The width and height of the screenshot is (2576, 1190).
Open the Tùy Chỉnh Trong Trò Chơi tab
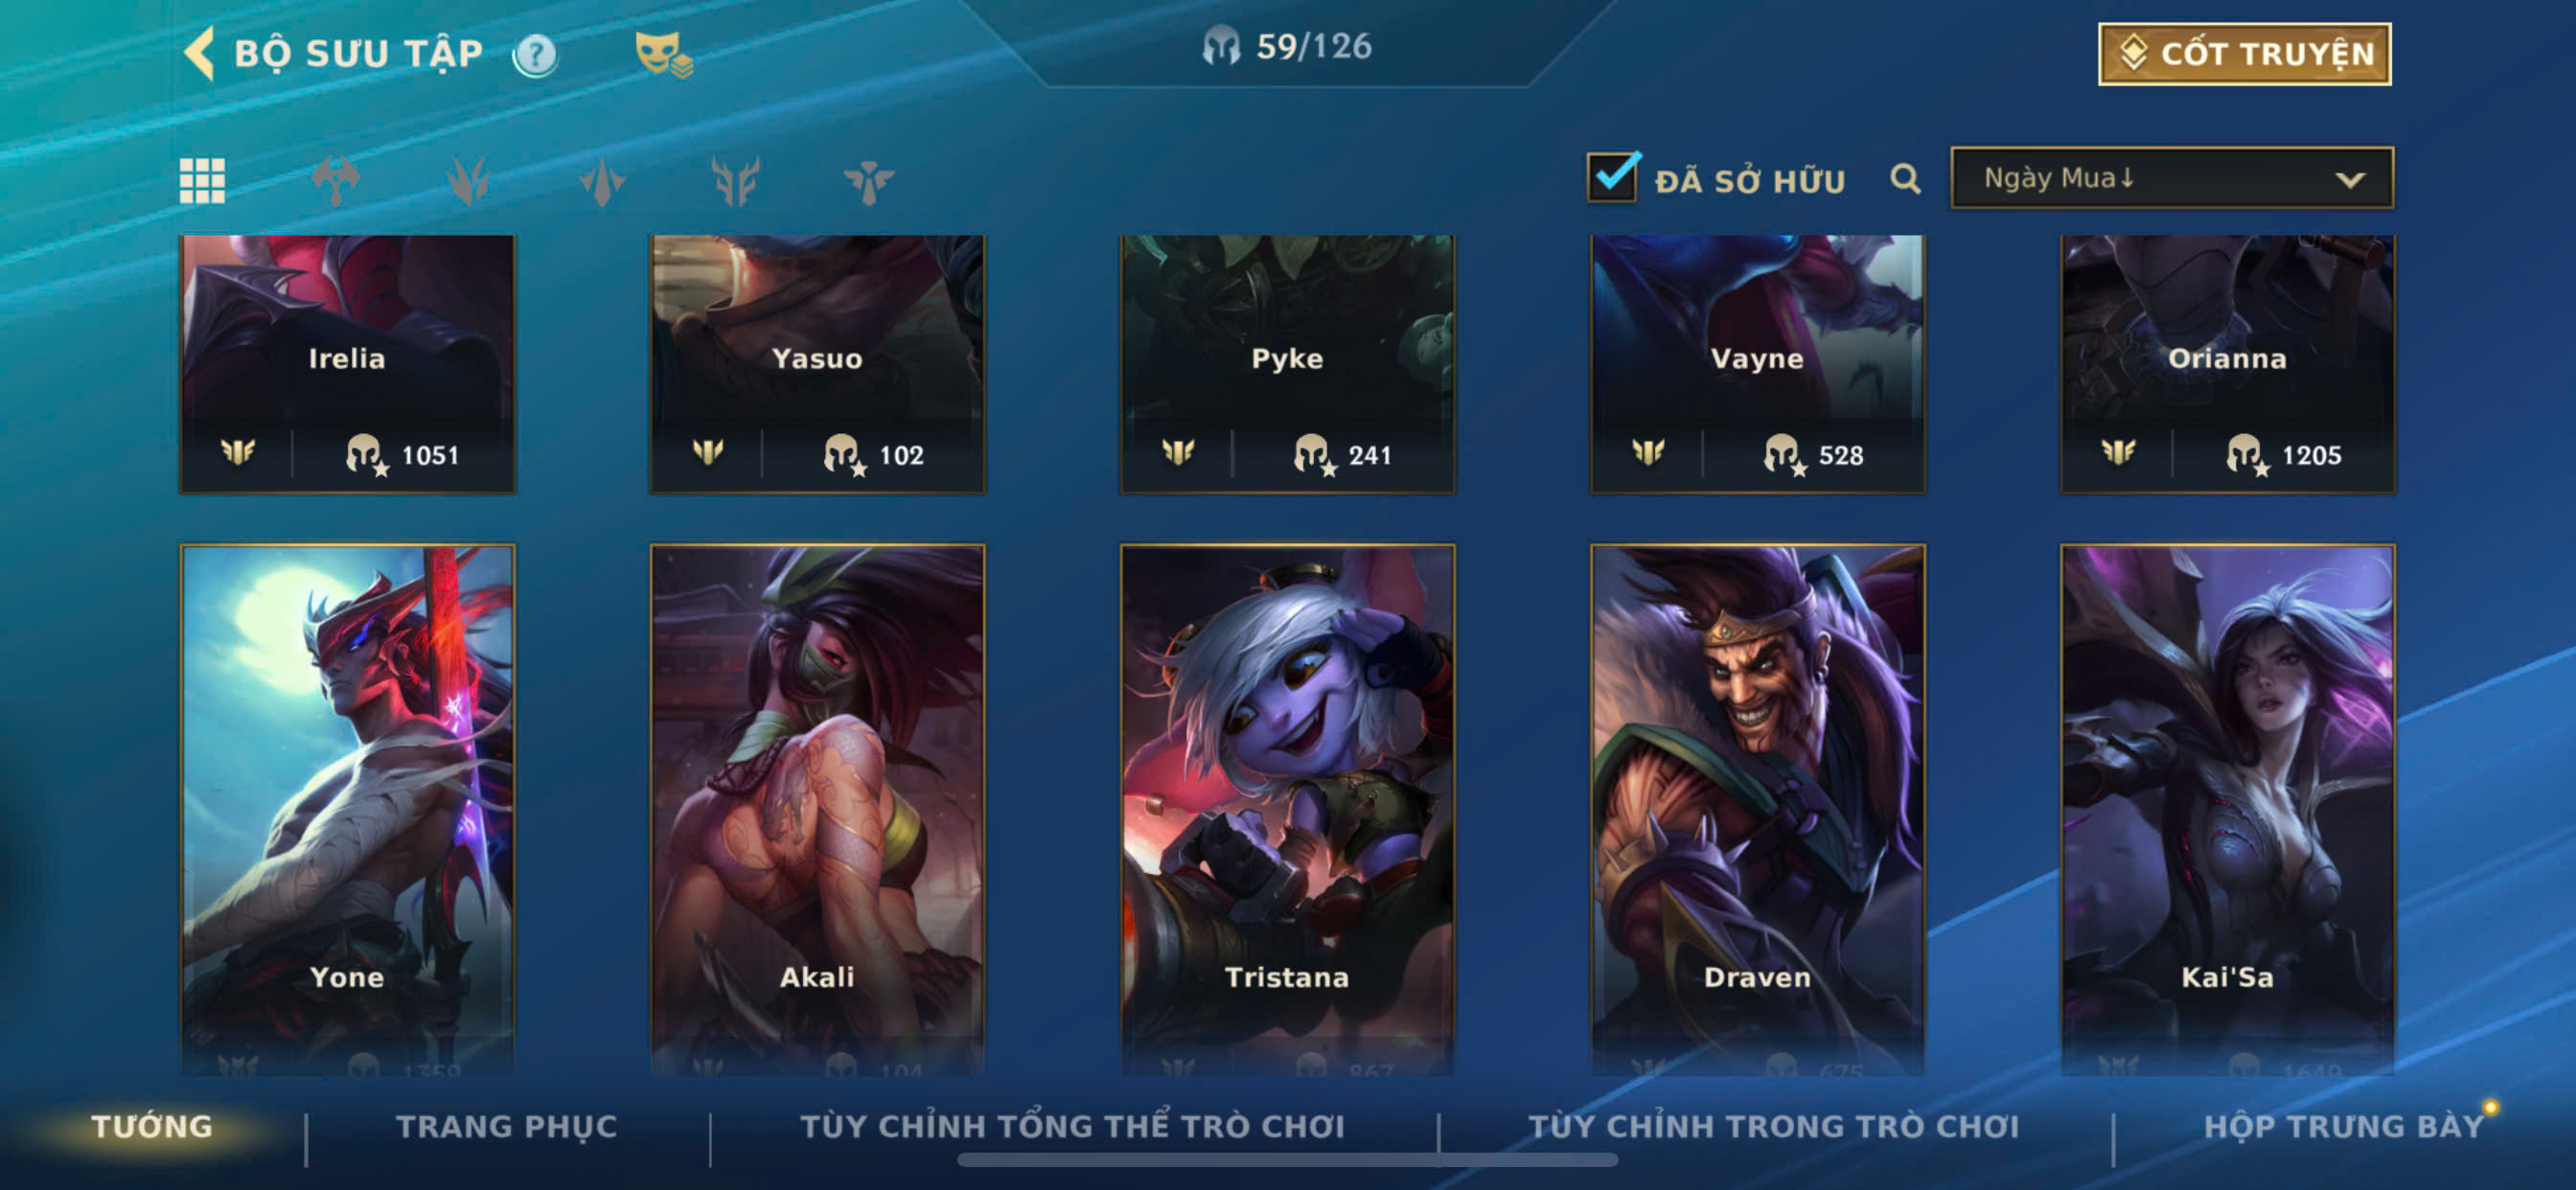[1774, 1127]
